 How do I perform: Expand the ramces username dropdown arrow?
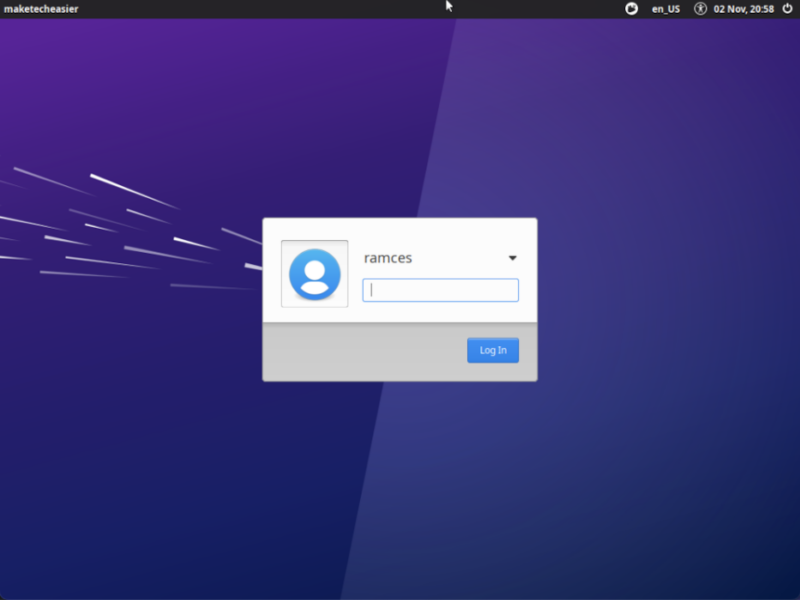coord(512,258)
